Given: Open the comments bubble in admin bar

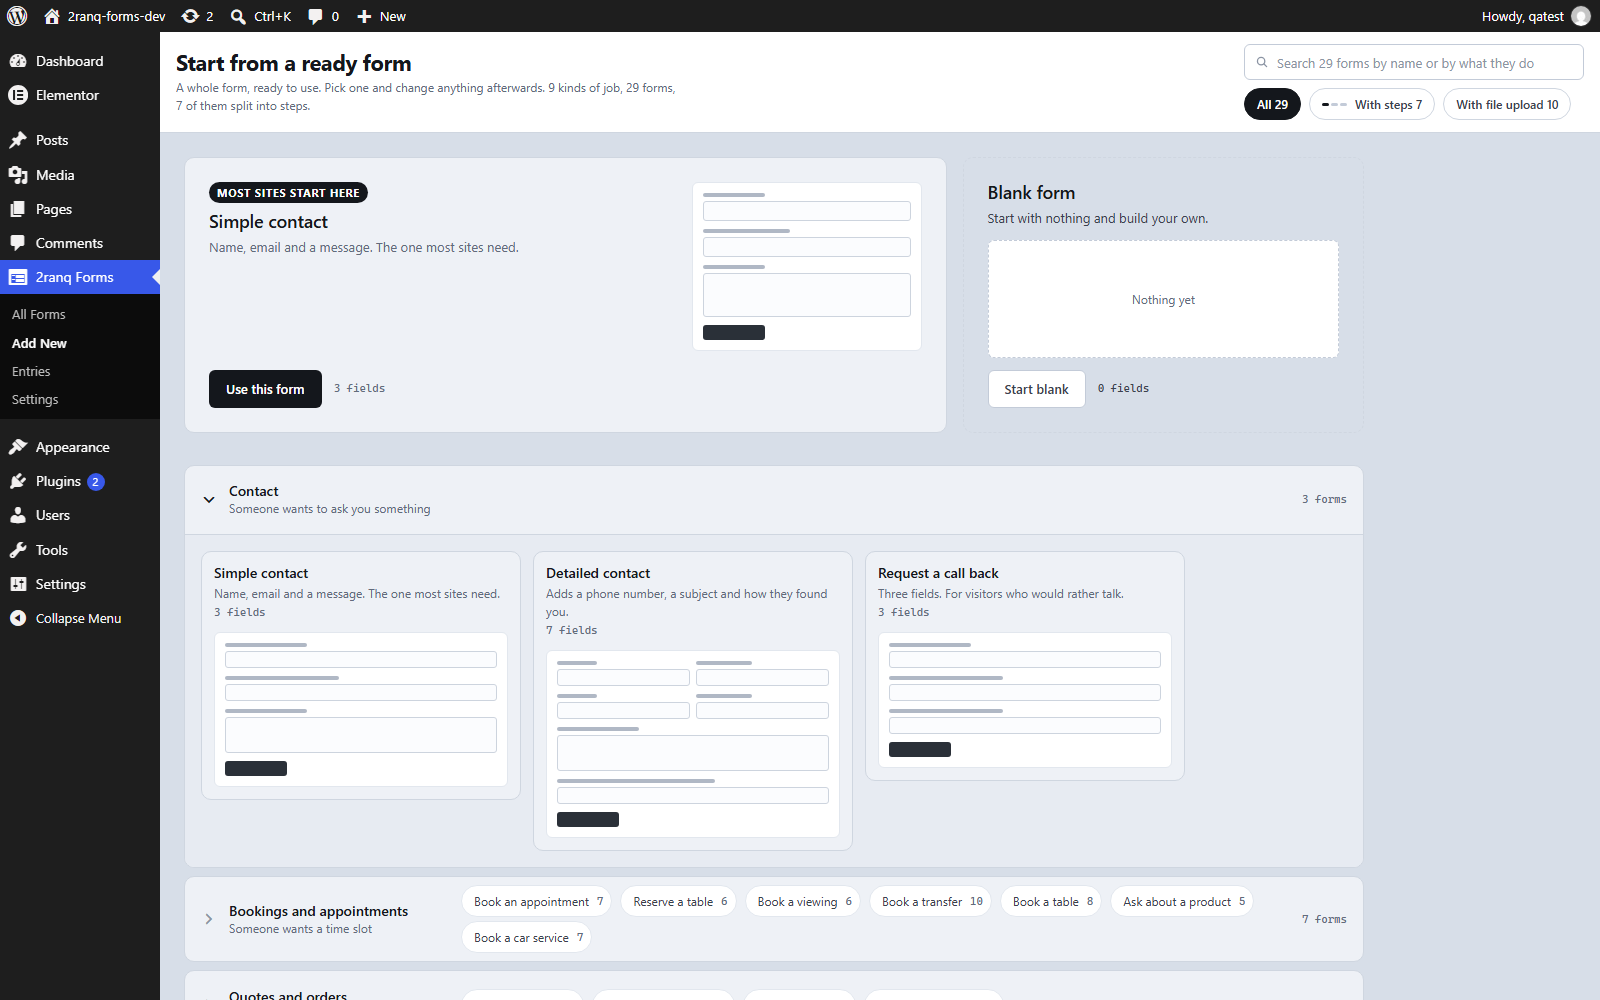Looking at the screenshot, I should point(315,16).
